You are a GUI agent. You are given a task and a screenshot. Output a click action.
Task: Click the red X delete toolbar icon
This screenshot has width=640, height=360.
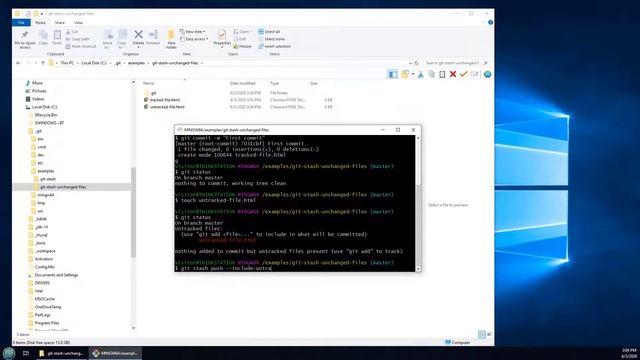(x=453, y=74)
